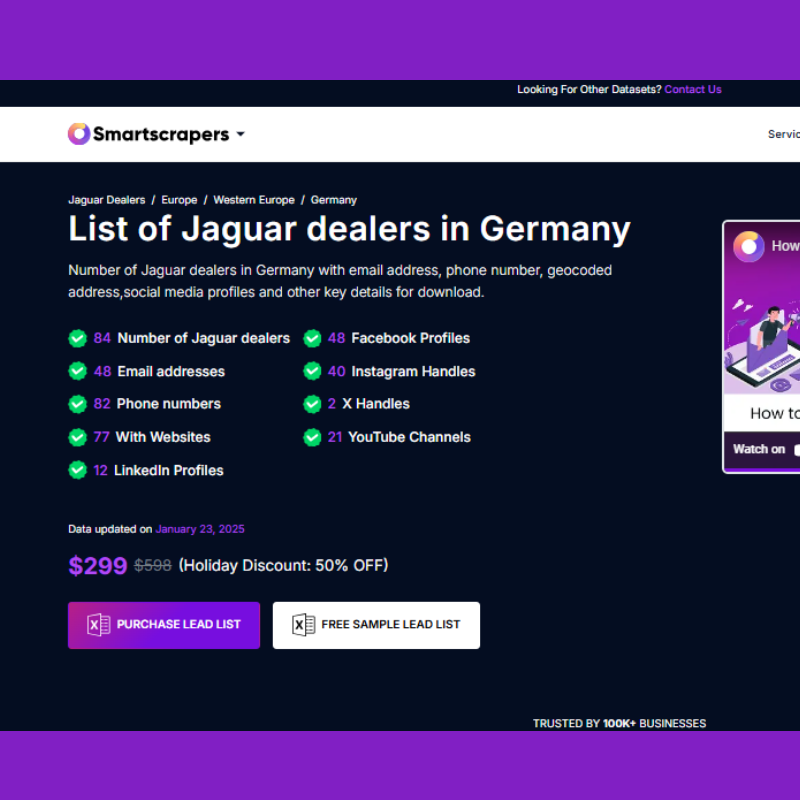The height and width of the screenshot is (800, 800).
Task: Open the Services menu item
Action: point(784,134)
